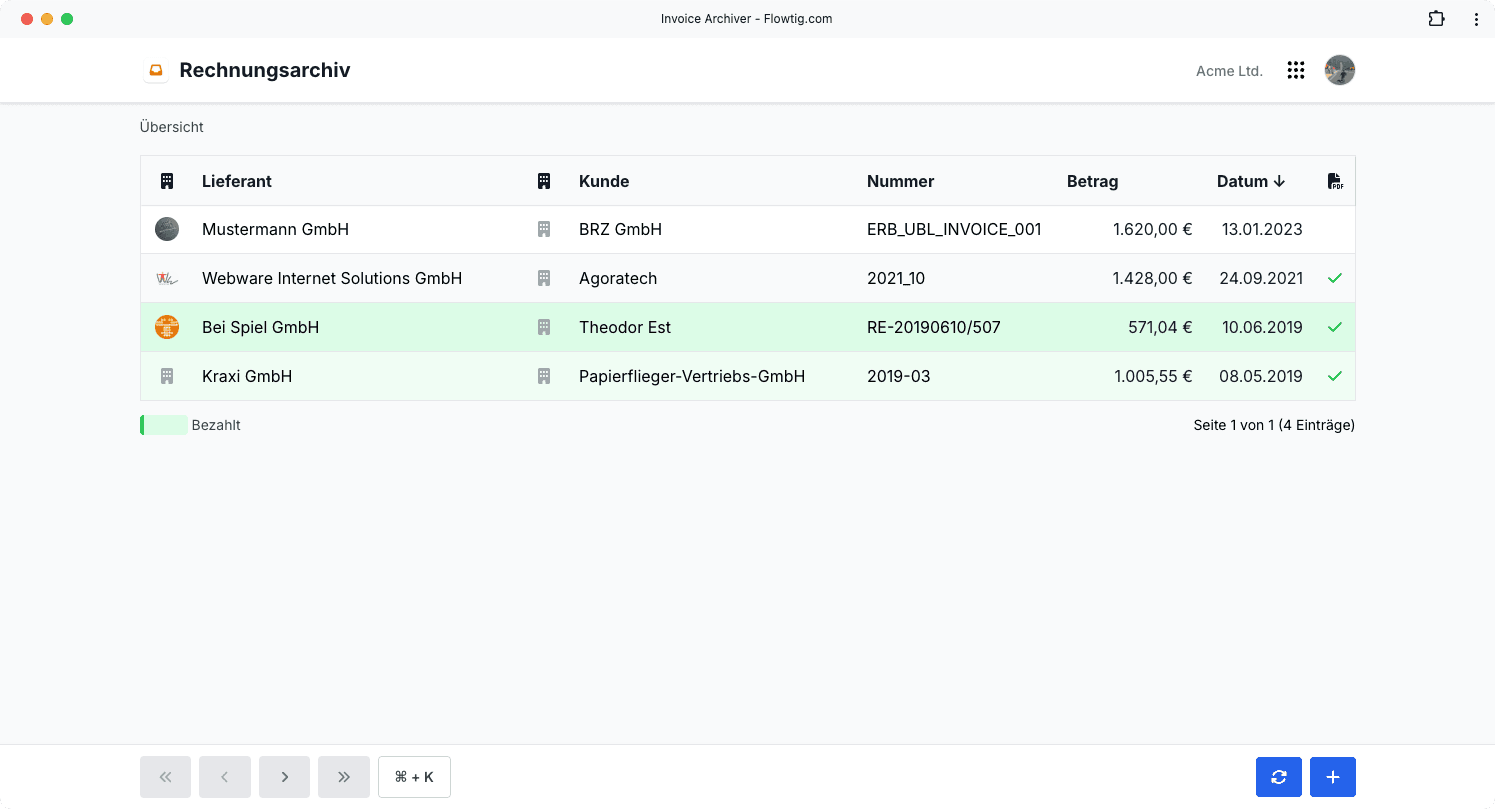
Task: Open the Kraxi GmbH invoice row
Action: (747, 376)
